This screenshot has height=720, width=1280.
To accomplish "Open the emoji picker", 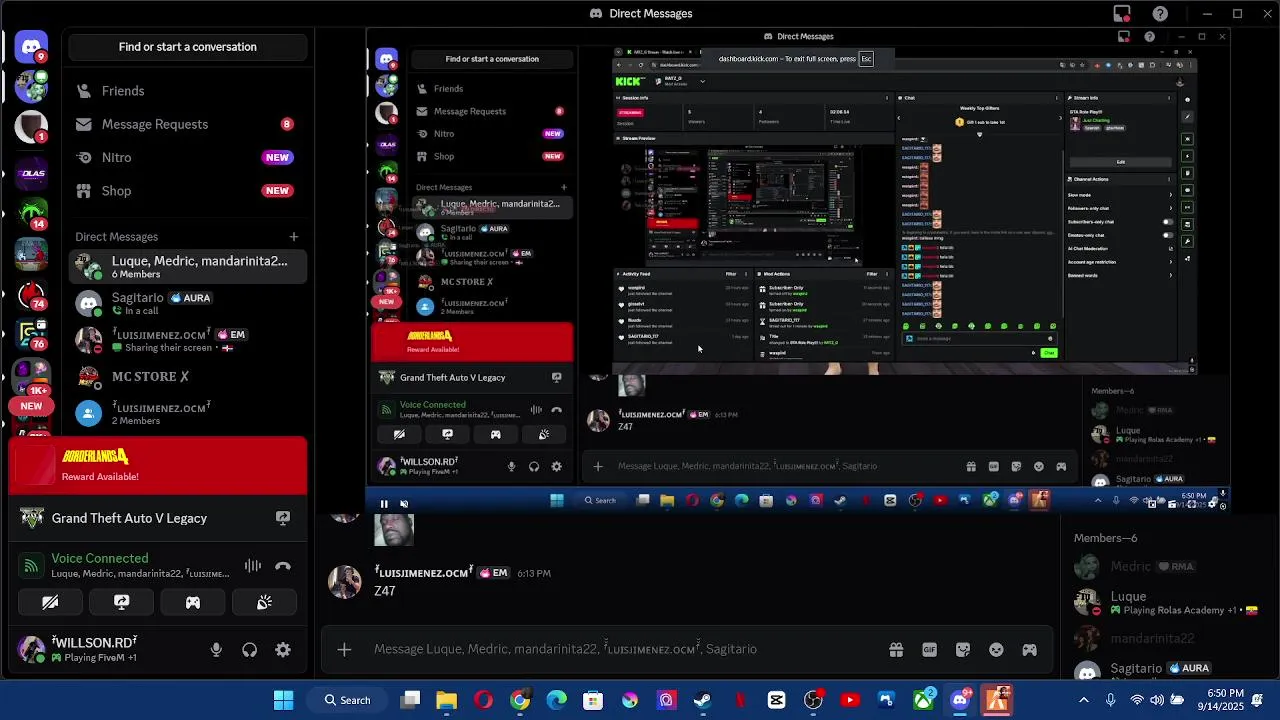I will 996,650.
